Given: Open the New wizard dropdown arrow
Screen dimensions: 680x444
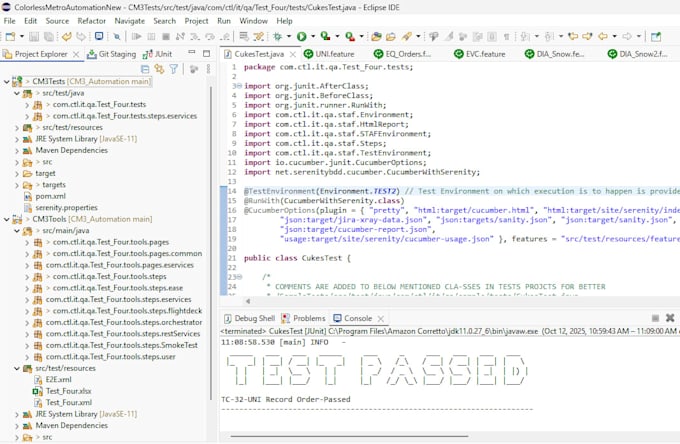Looking at the screenshot, I should click(22, 36).
